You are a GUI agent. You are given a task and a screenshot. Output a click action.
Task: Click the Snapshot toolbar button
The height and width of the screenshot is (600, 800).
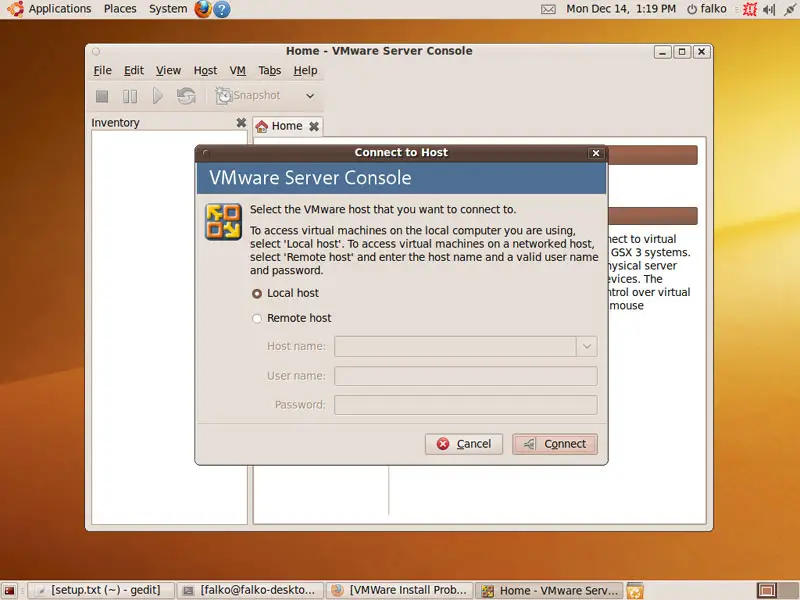tap(249, 96)
